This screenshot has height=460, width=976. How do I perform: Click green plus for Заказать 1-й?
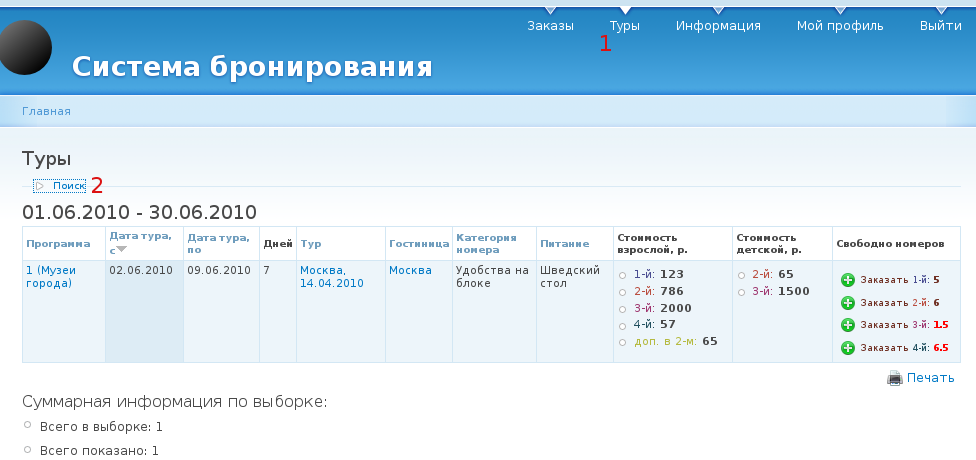point(848,280)
